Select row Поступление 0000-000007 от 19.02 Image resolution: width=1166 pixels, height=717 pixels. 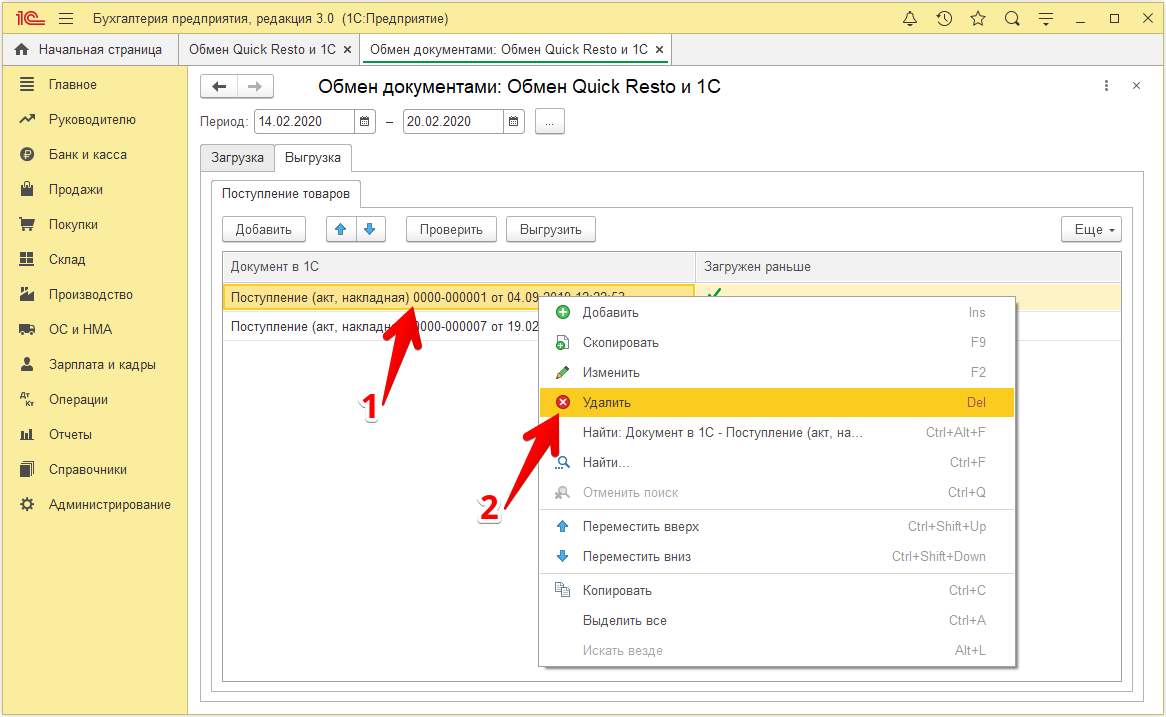tap(381, 327)
